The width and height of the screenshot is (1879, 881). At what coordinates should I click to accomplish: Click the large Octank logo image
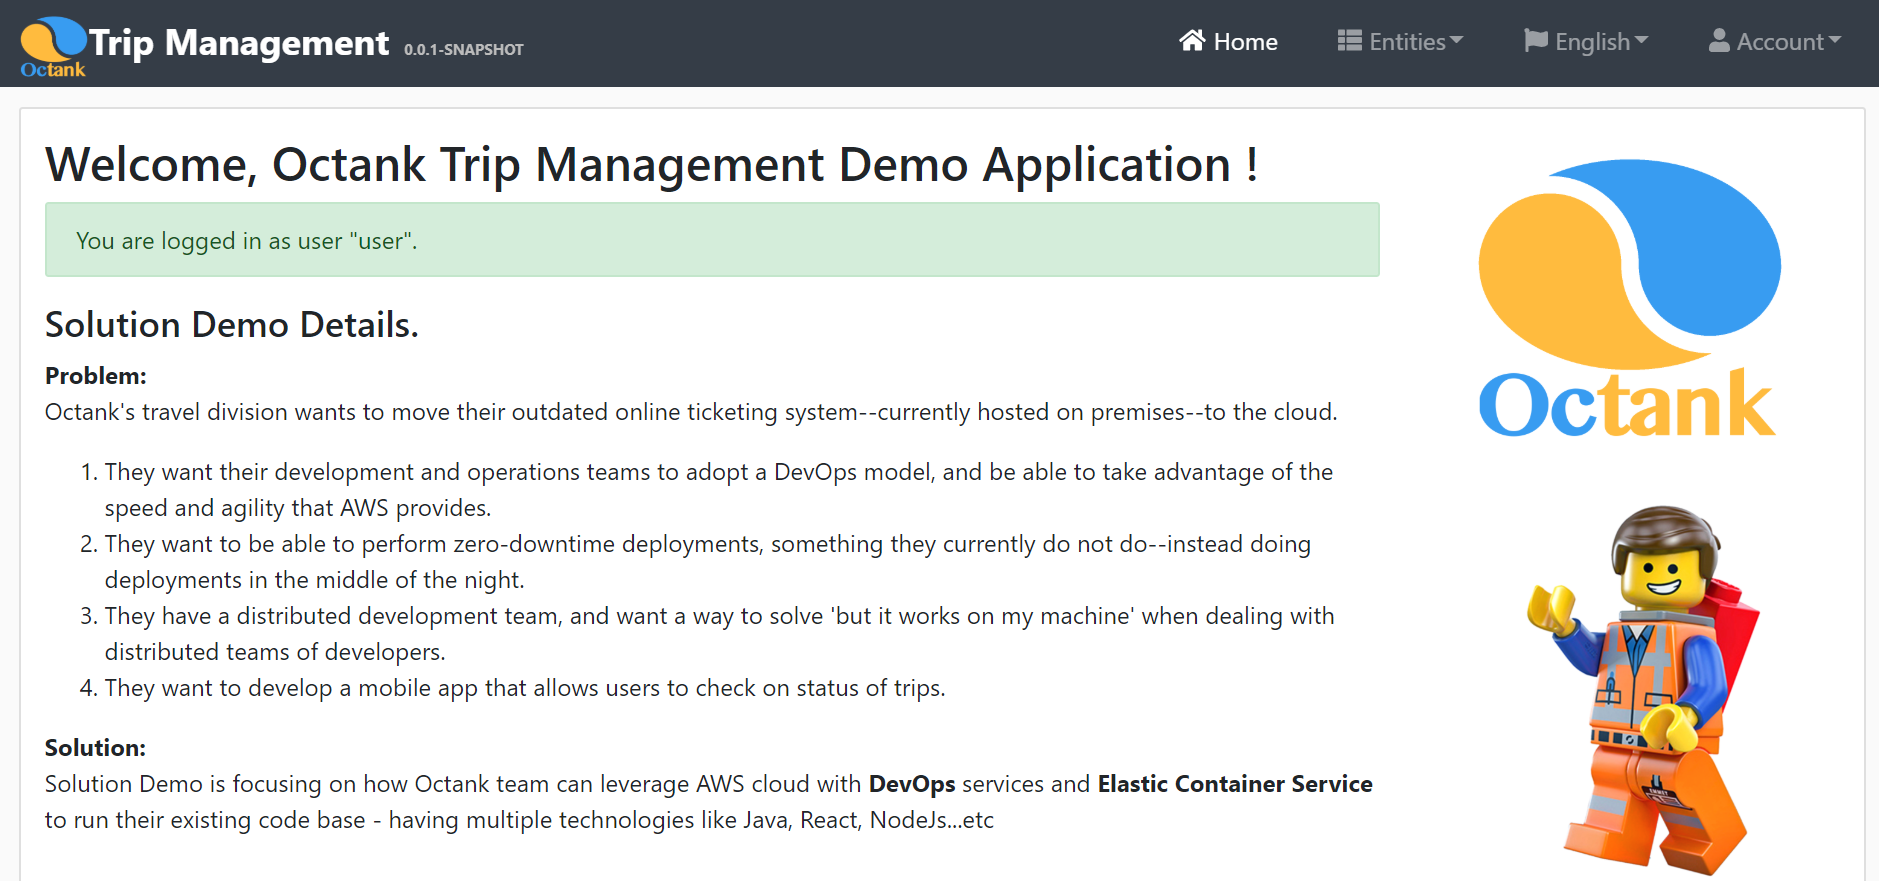click(x=1629, y=298)
